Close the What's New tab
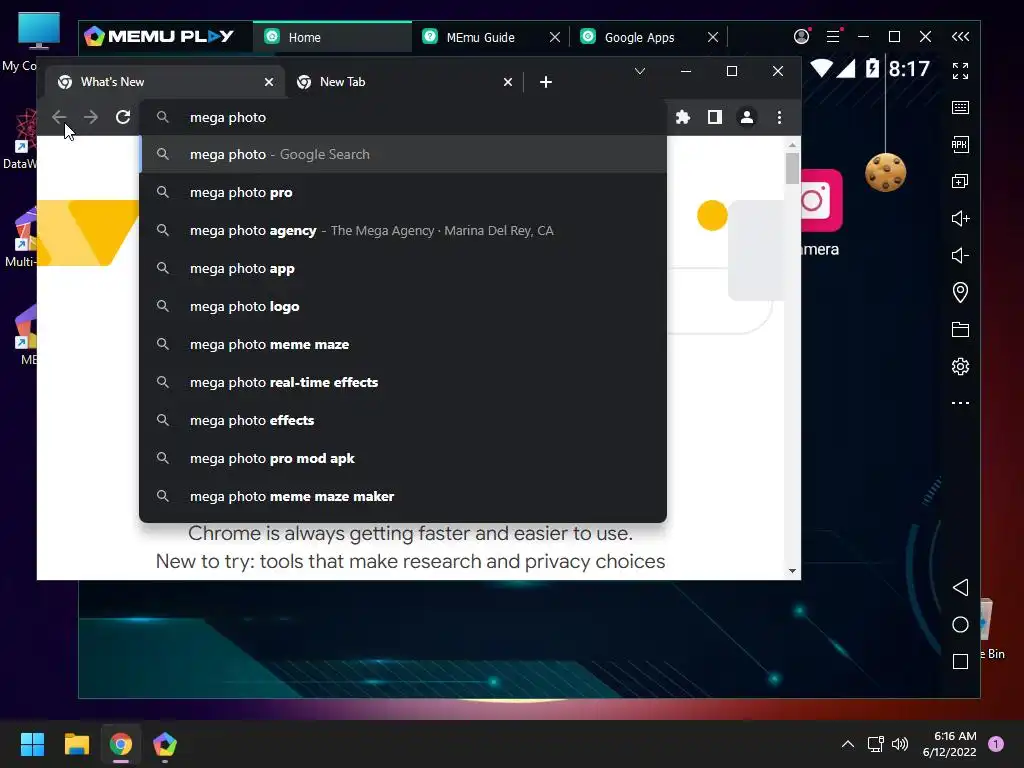1024x768 pixels. pyautogui.click(x=268, y=82)
